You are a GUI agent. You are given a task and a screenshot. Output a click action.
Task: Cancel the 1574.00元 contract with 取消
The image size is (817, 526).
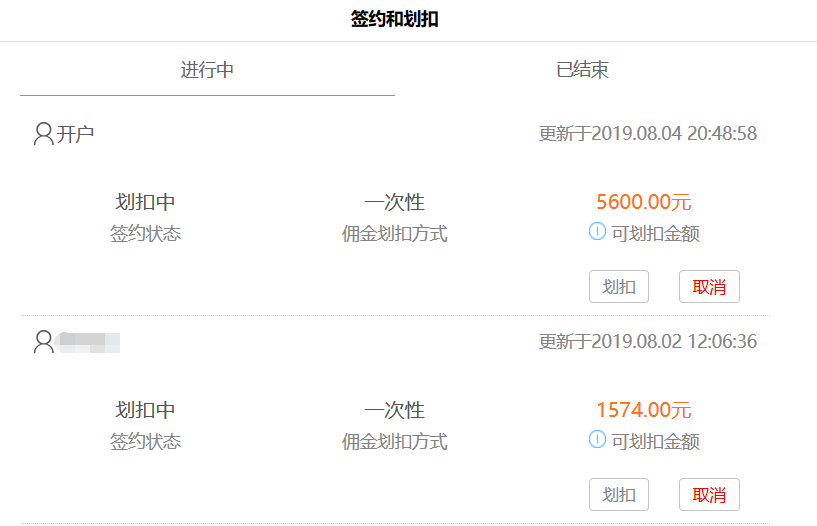tap(709, 494)
